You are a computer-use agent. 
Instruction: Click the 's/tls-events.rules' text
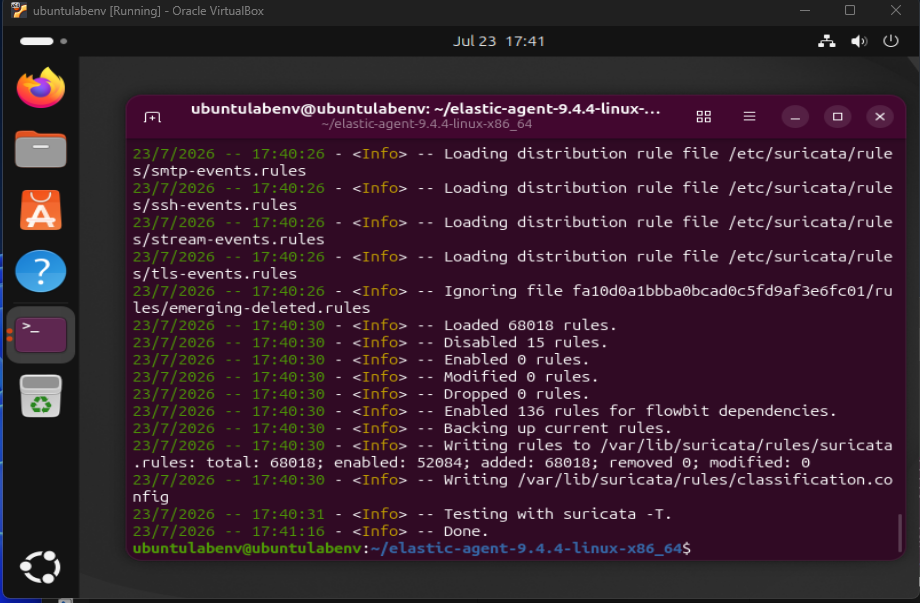(215, 273)
